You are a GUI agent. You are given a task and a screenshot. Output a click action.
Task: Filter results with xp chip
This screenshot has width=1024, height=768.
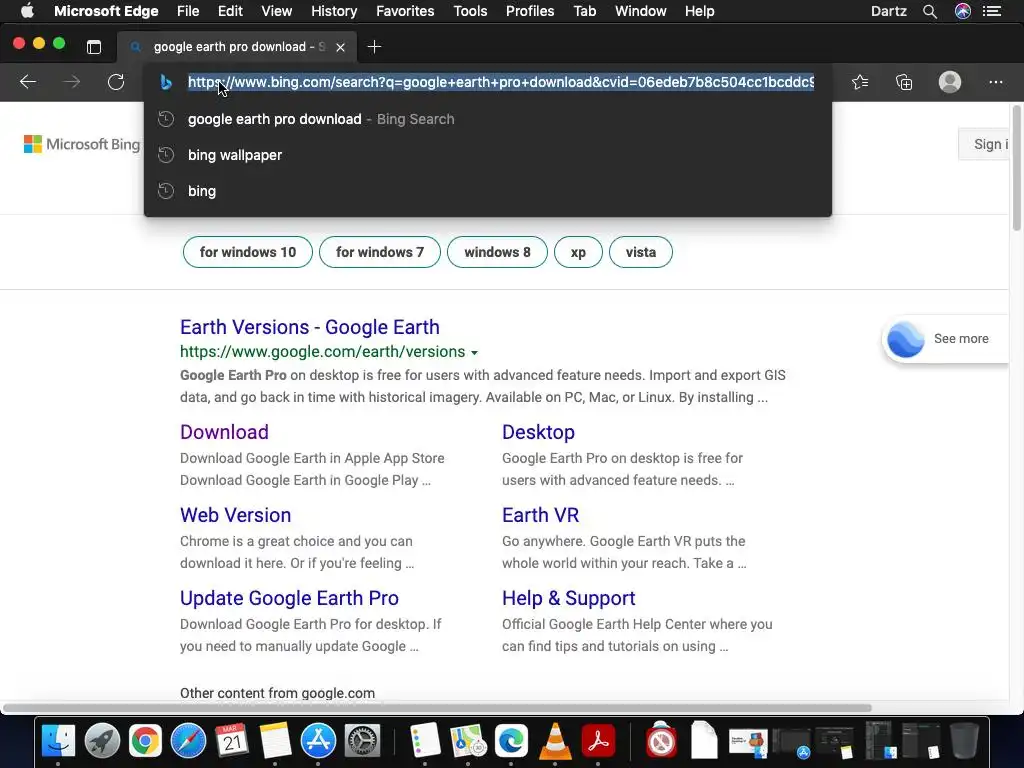578,252
